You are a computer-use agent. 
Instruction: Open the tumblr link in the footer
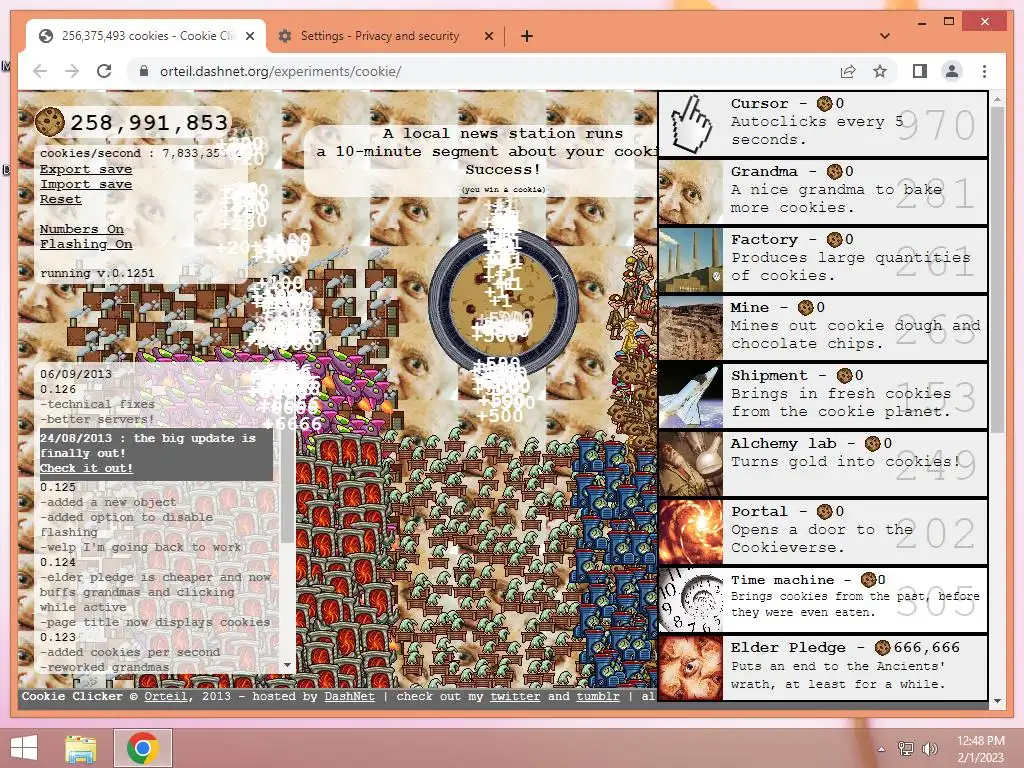click(598, 696)
